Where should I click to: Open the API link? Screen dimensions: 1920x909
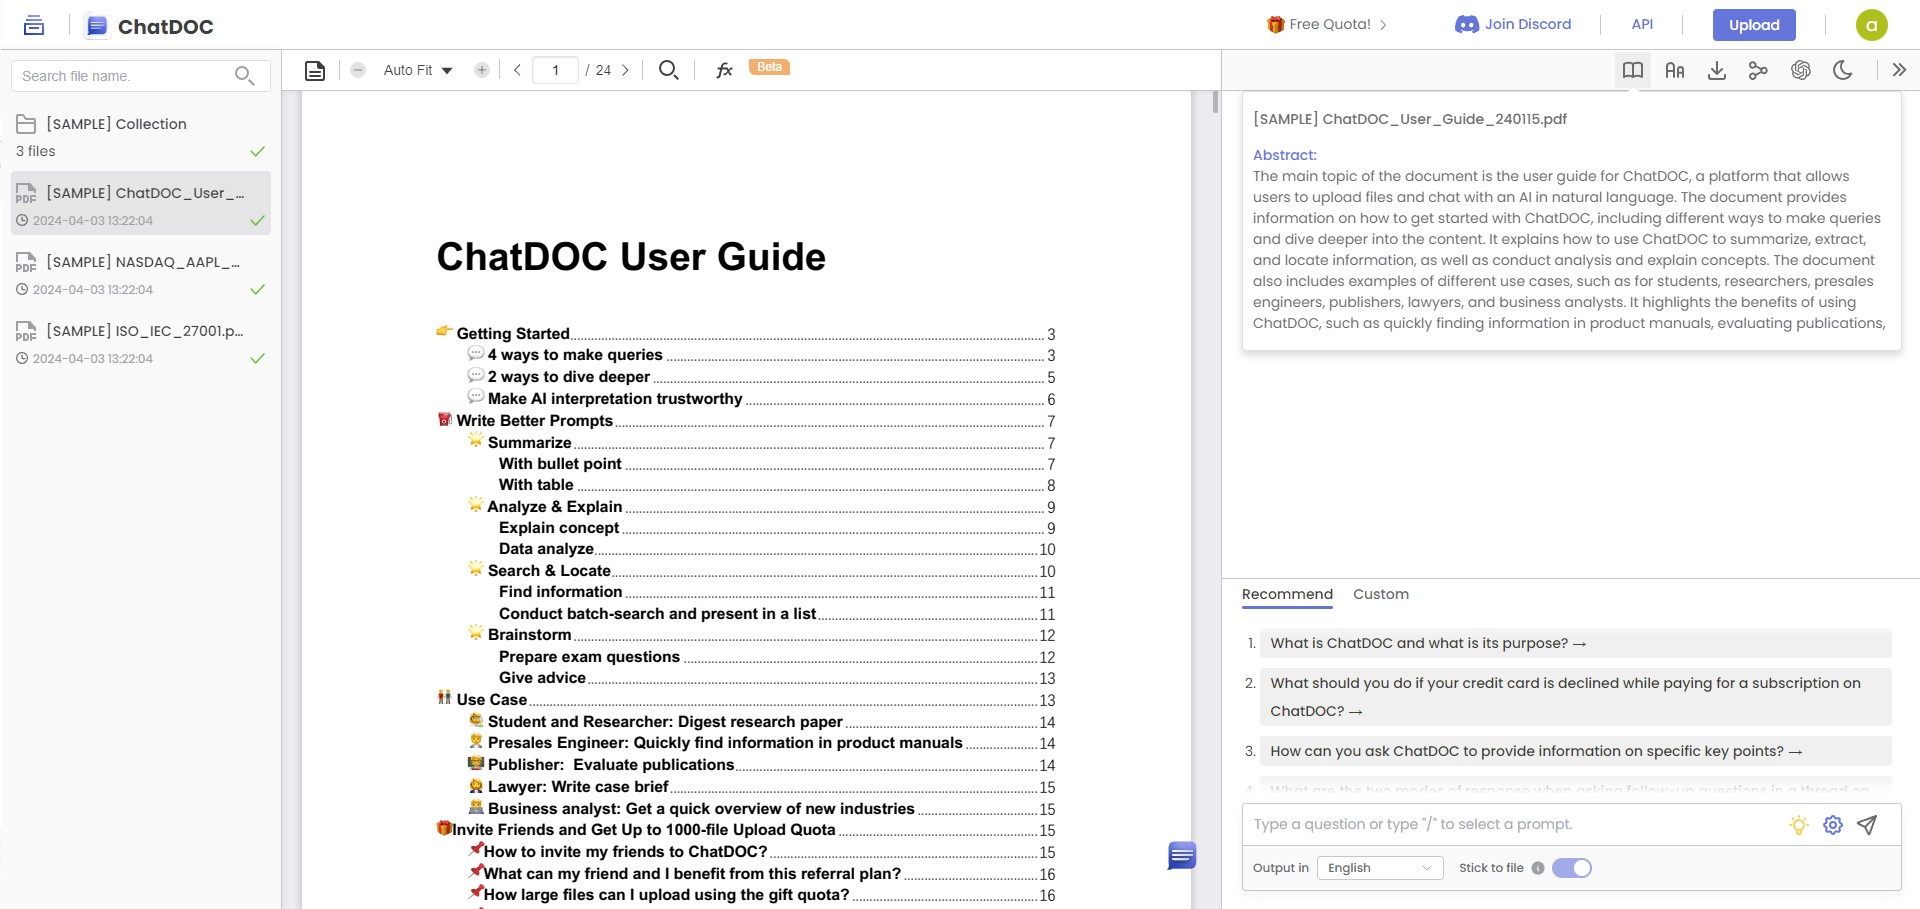[x=1642, y=24]
